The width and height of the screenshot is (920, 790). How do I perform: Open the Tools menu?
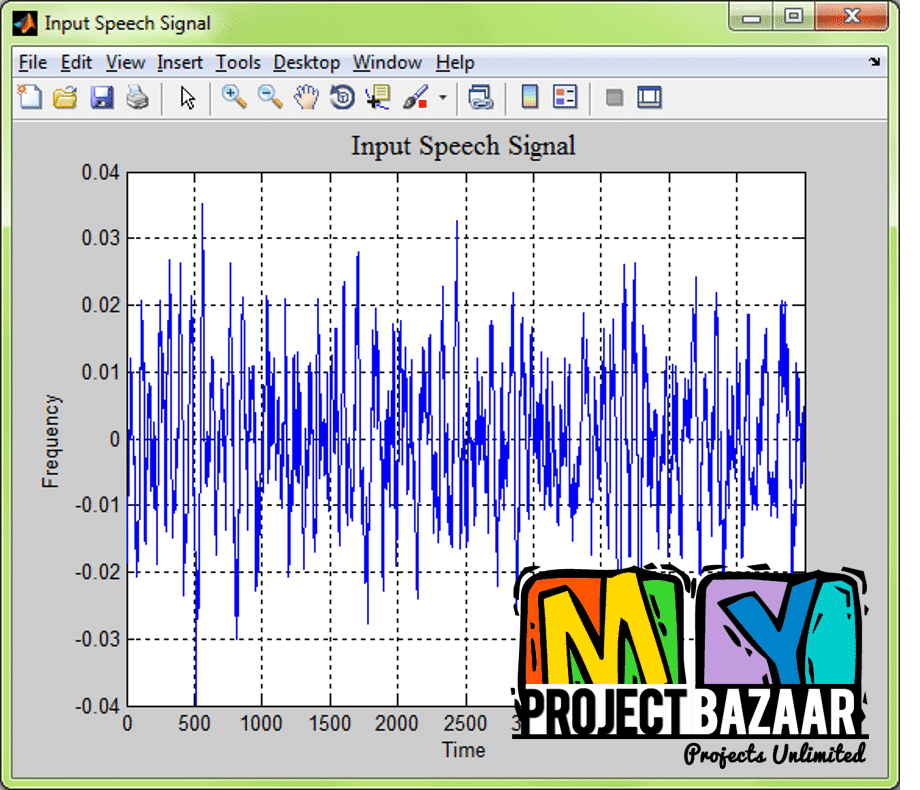tap(238, 63)
